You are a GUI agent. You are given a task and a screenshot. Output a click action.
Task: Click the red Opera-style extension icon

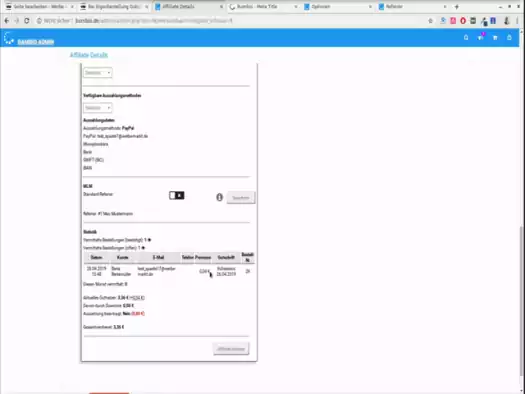[463, 21]
